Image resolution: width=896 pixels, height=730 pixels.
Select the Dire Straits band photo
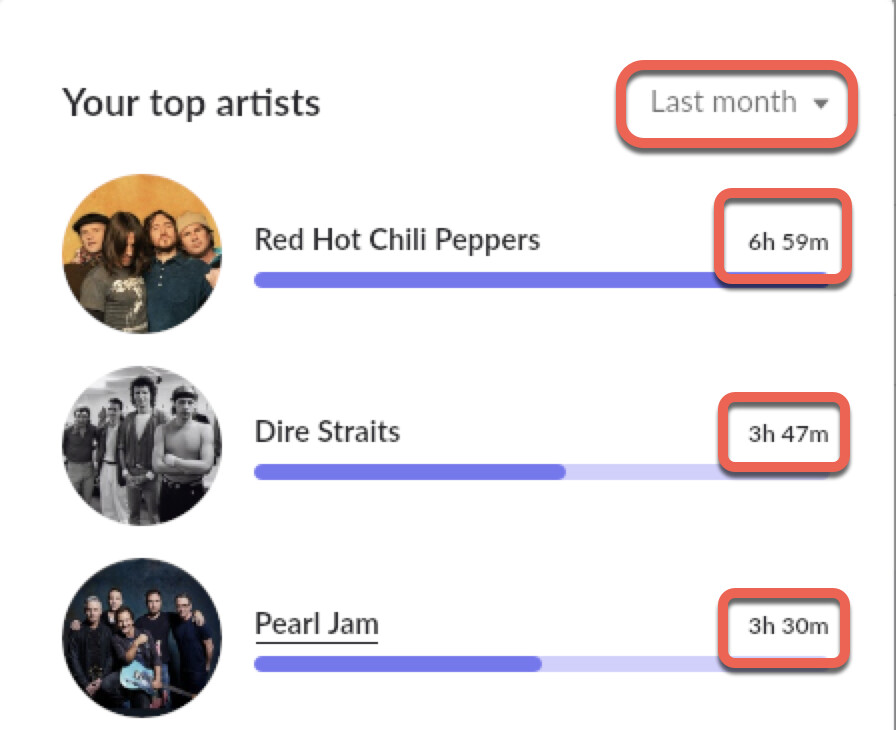pyautogui.click(x=142, y=446)
